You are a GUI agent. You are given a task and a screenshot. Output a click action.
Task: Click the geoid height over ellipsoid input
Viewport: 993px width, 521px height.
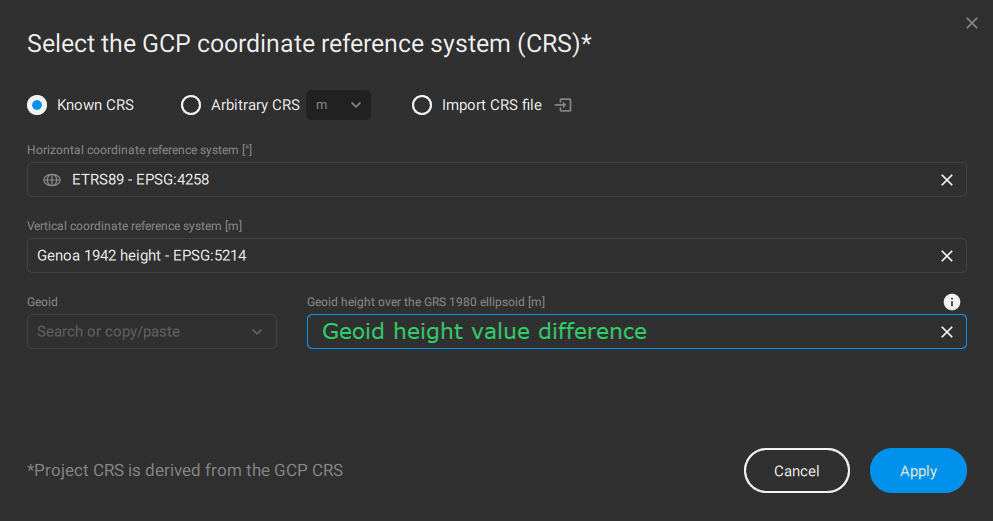[620, 332]
